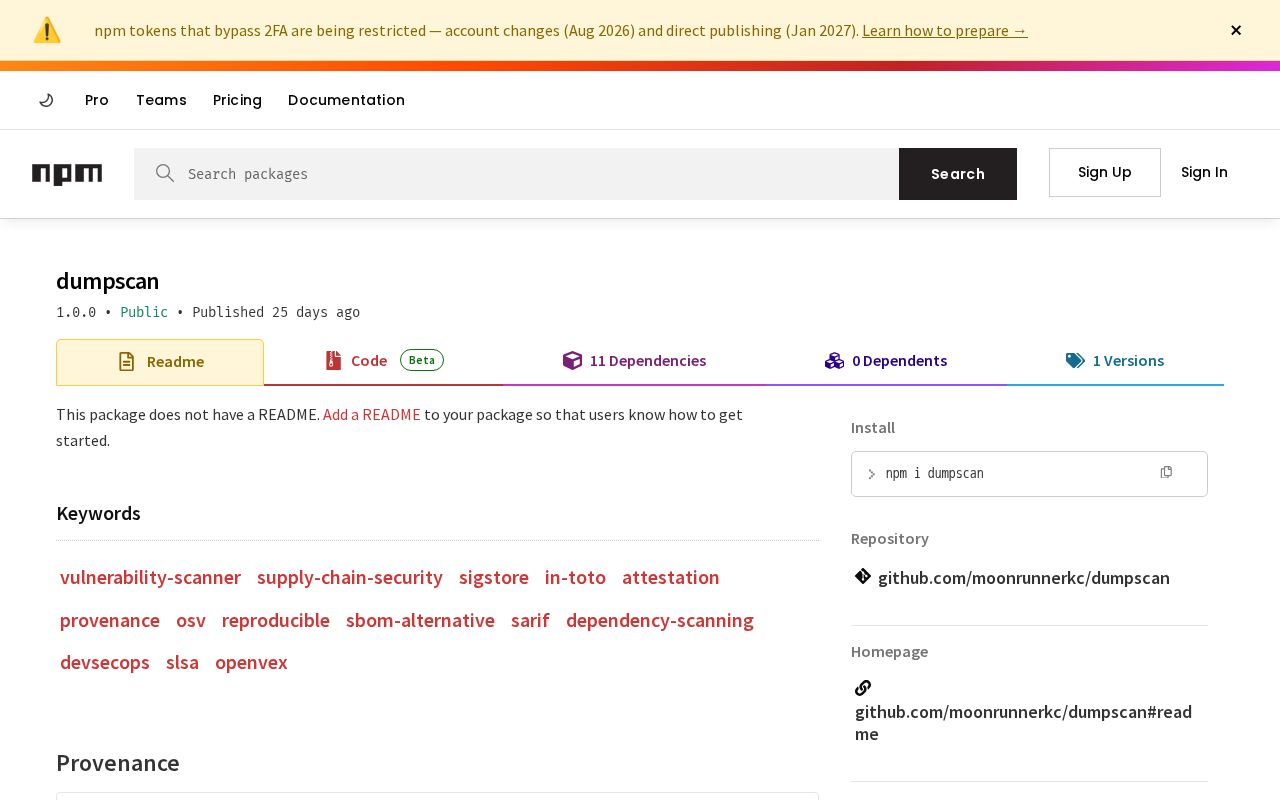Open the dumpscan#readme homepage link

[x=1023, y=722]
